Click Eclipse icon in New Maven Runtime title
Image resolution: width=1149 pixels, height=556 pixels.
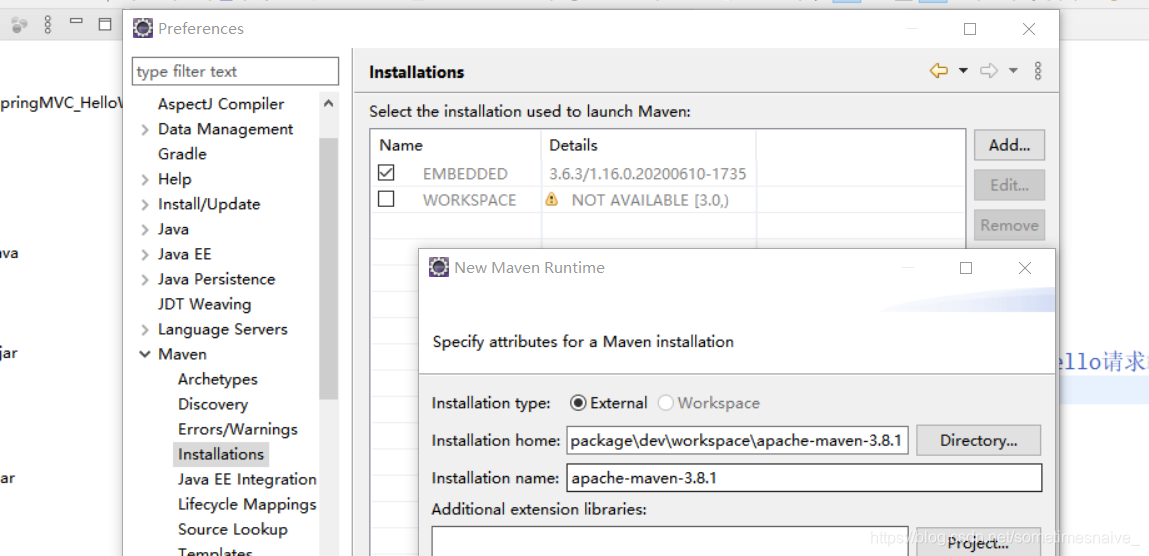pyautogui.click(x=438, y=267)
